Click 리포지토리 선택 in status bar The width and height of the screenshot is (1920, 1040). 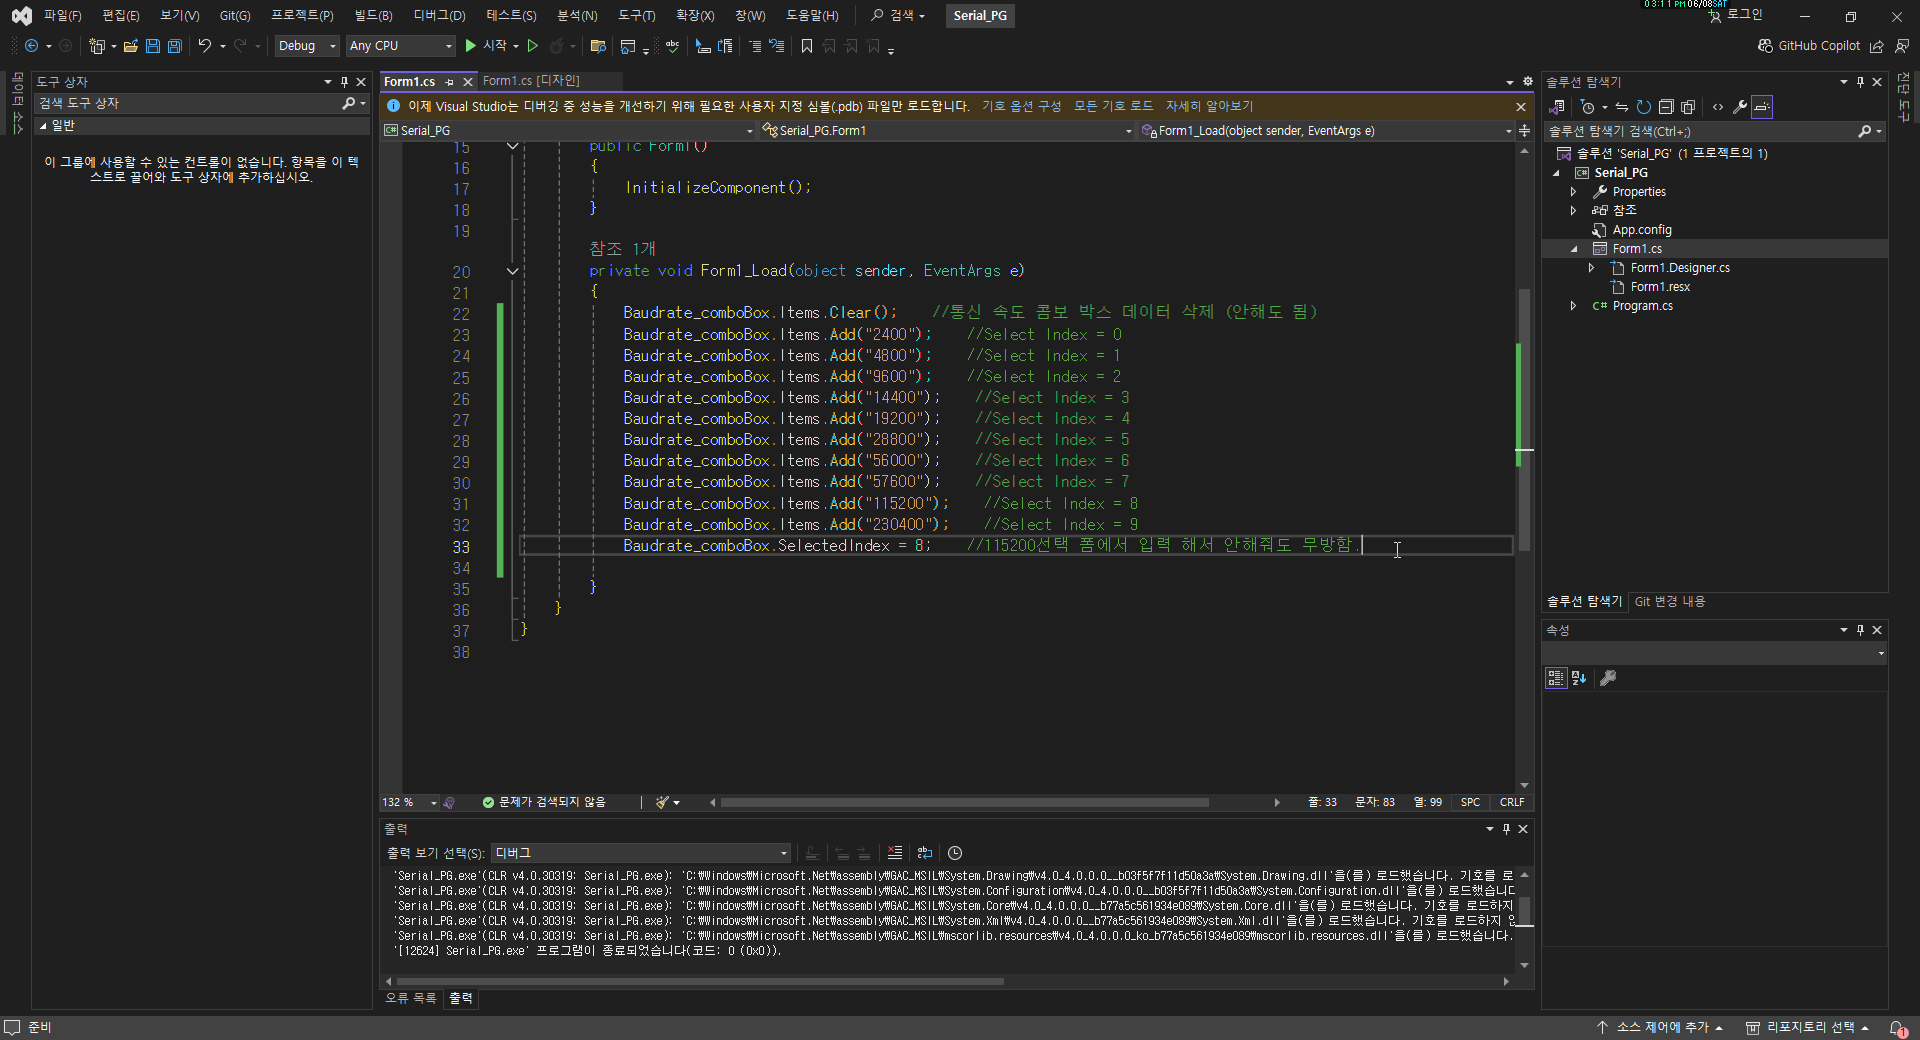point(1808,1027)
